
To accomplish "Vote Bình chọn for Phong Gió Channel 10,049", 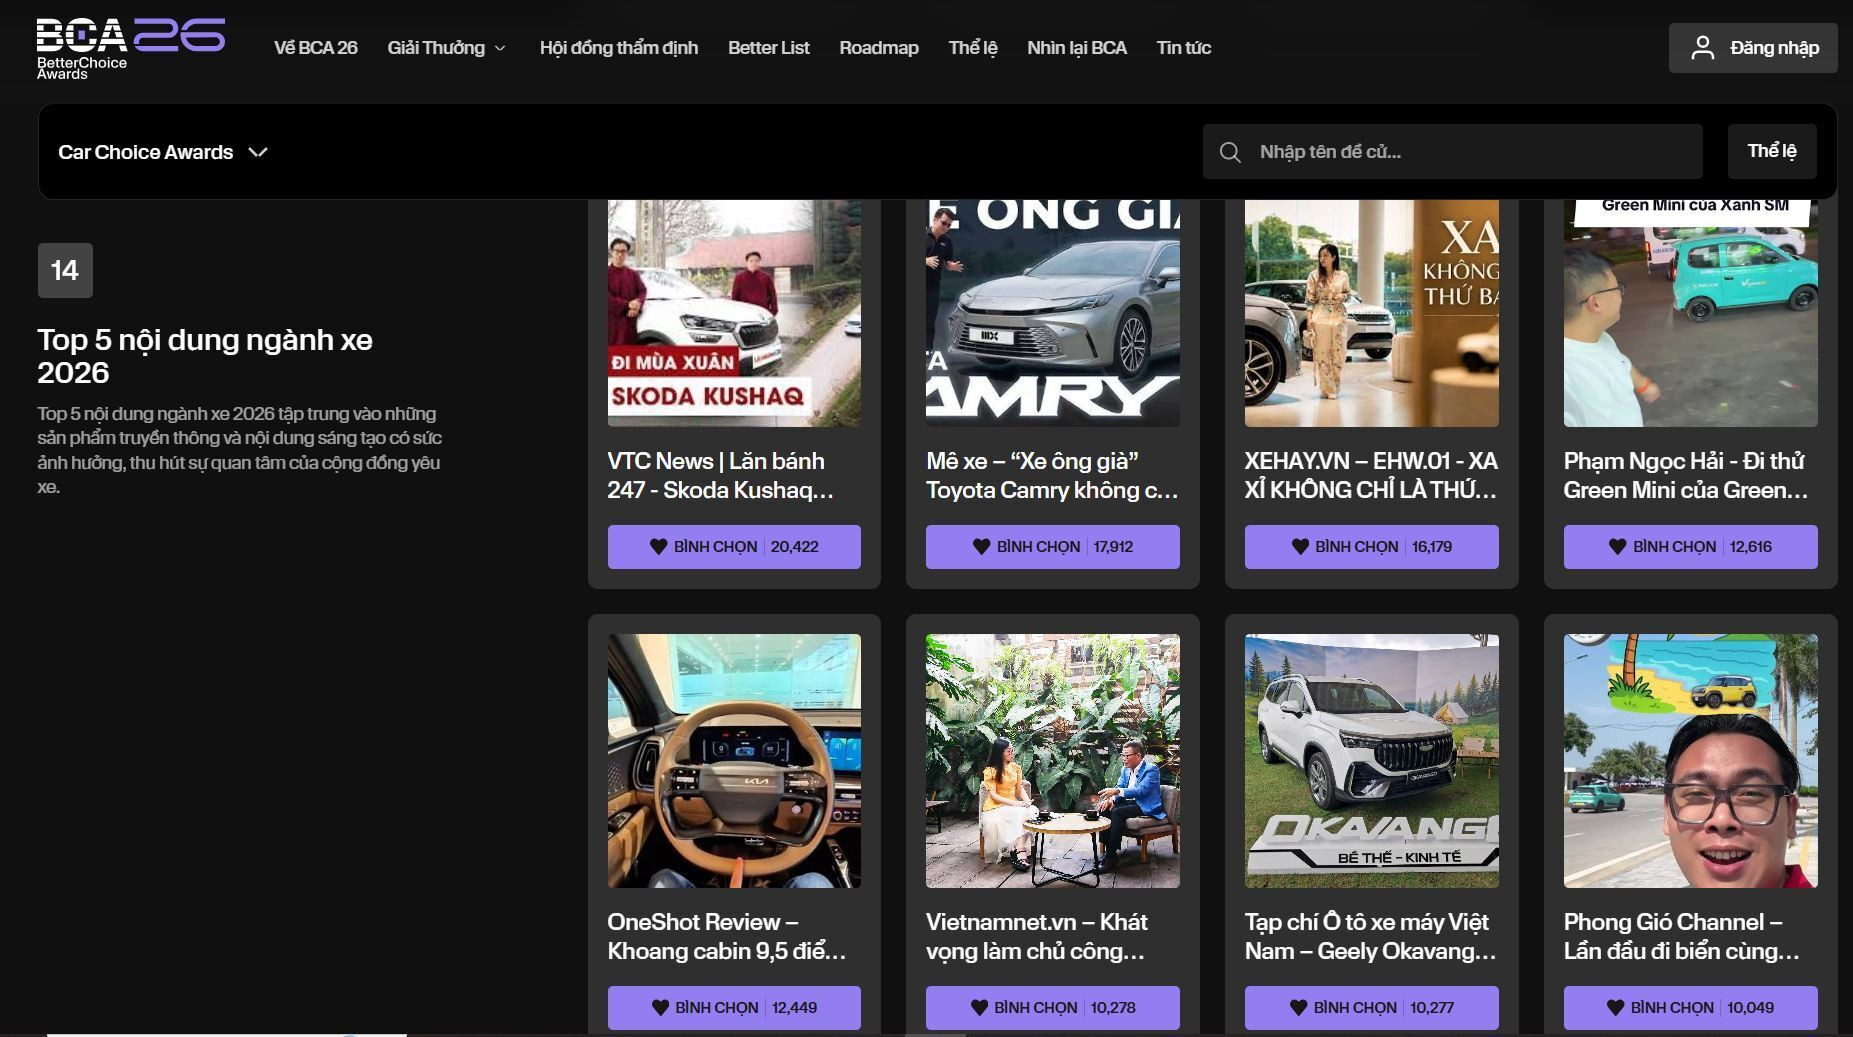I will [x=1691, y=1008].
